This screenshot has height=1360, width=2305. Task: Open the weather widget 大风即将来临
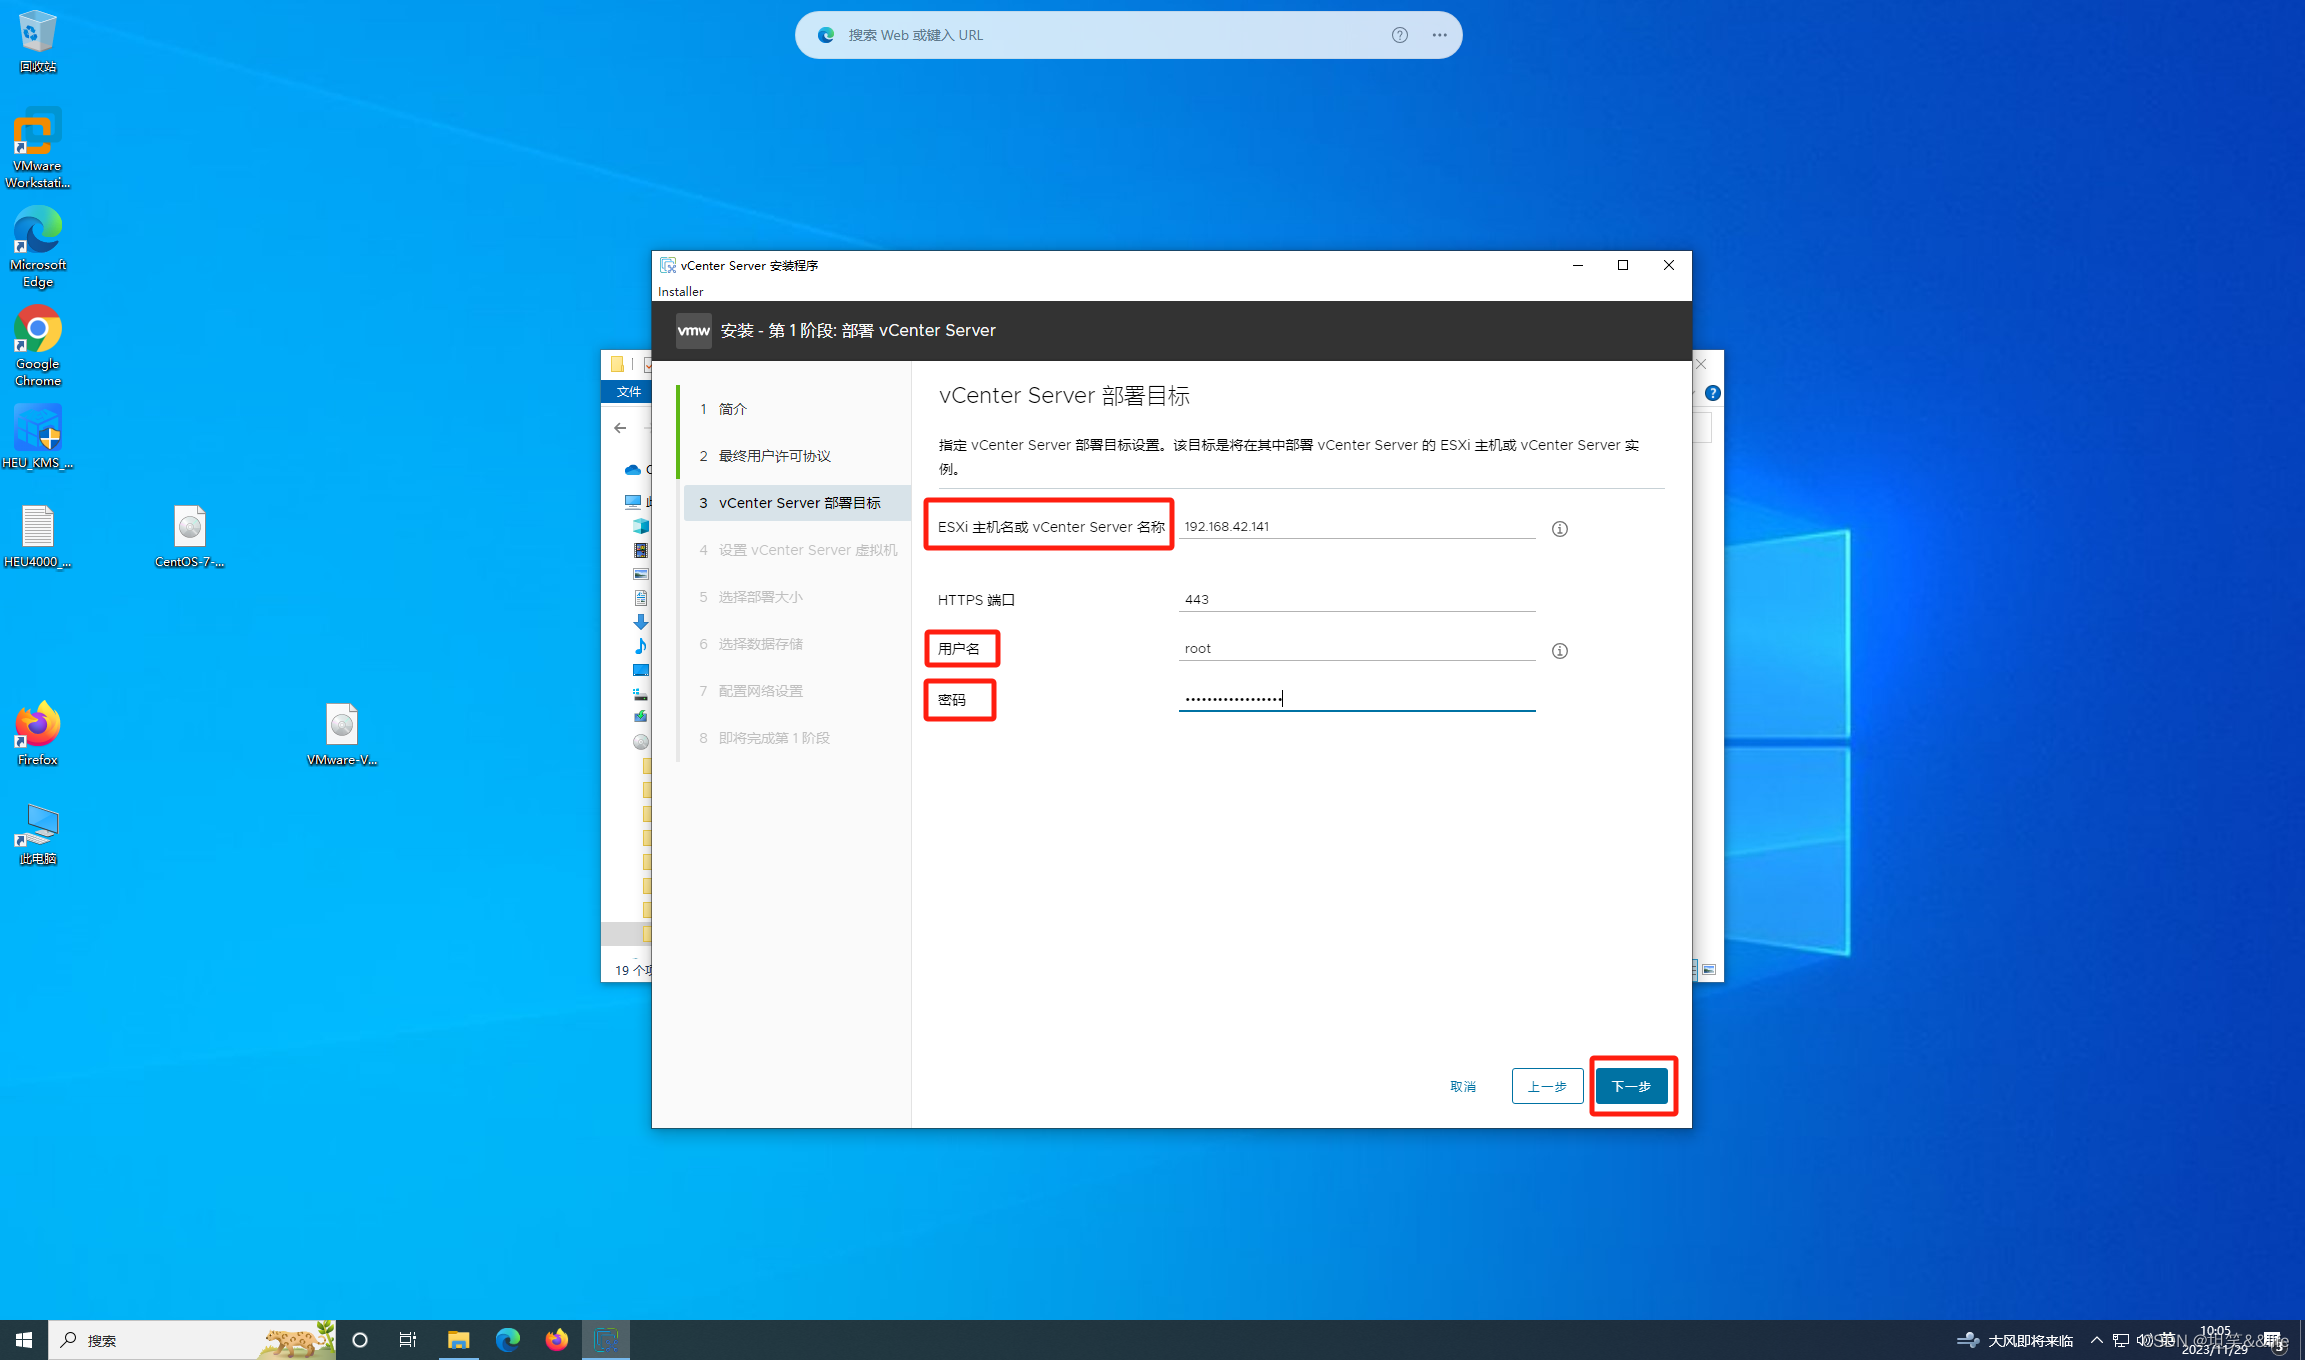2015,1340
